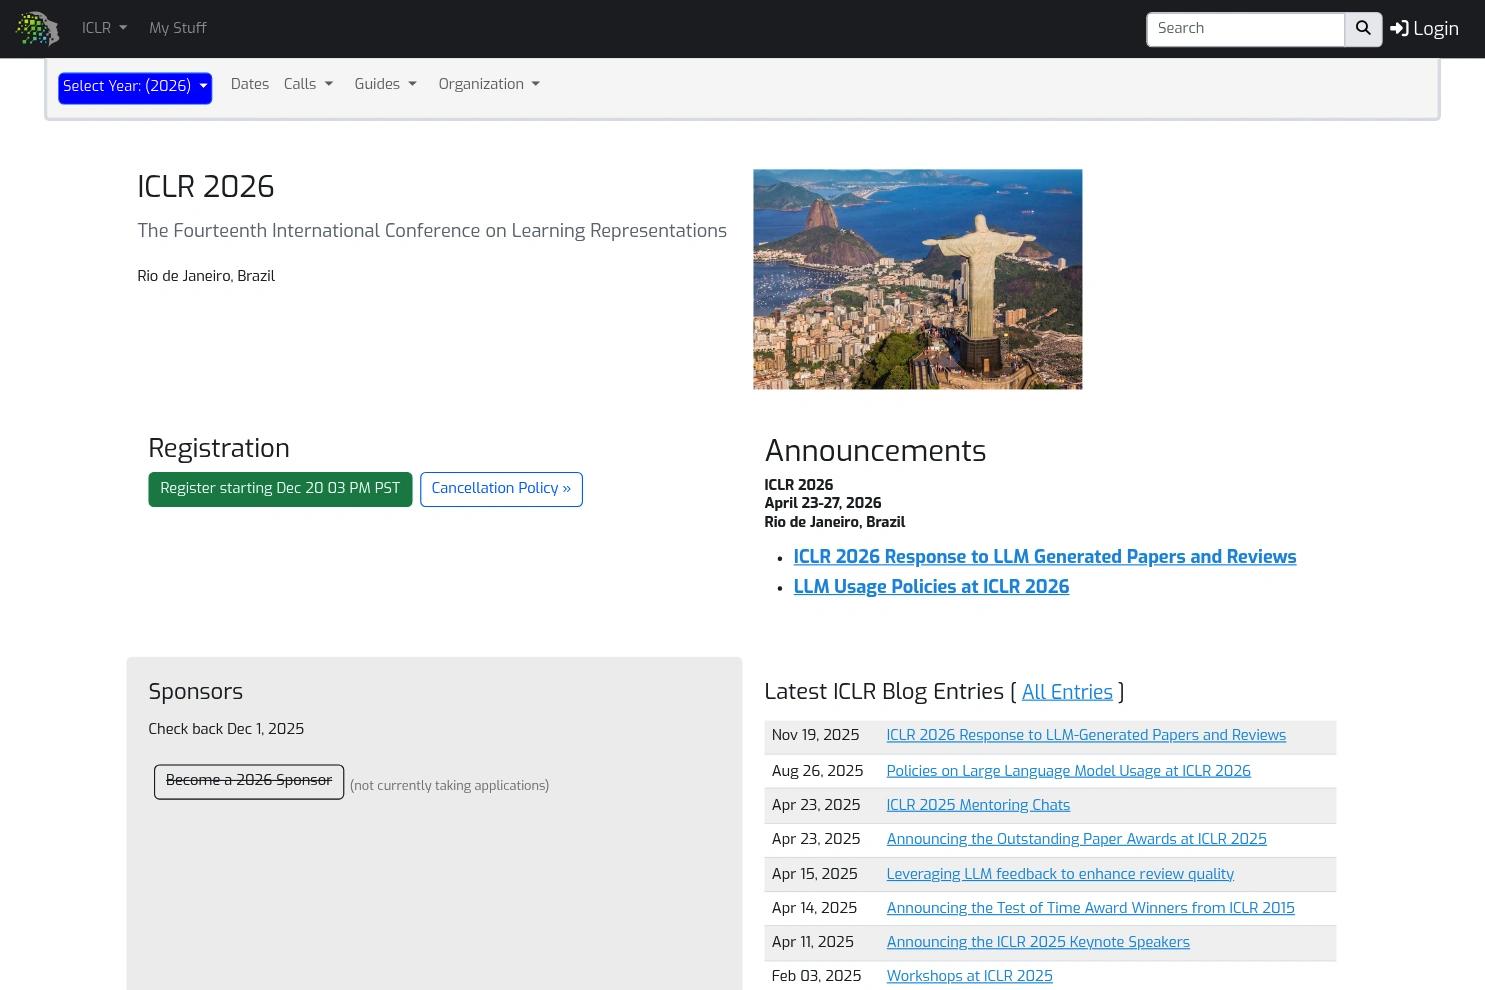Expand the Guides dropdown menu
This screenshot has width=1485, height=990.
click(x=385, y=84)
